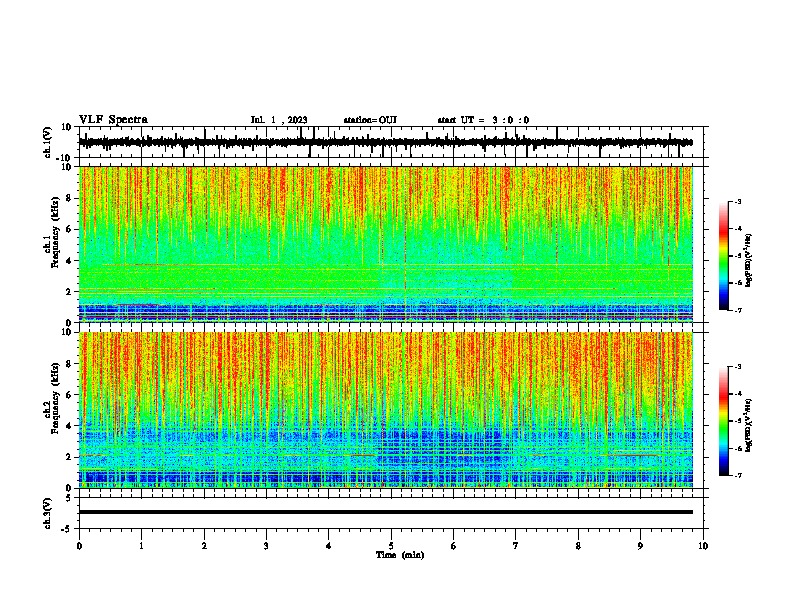Click the date label 'Jul 1, 2023'
The image size is (792, 612).
[x=279, y=120]
